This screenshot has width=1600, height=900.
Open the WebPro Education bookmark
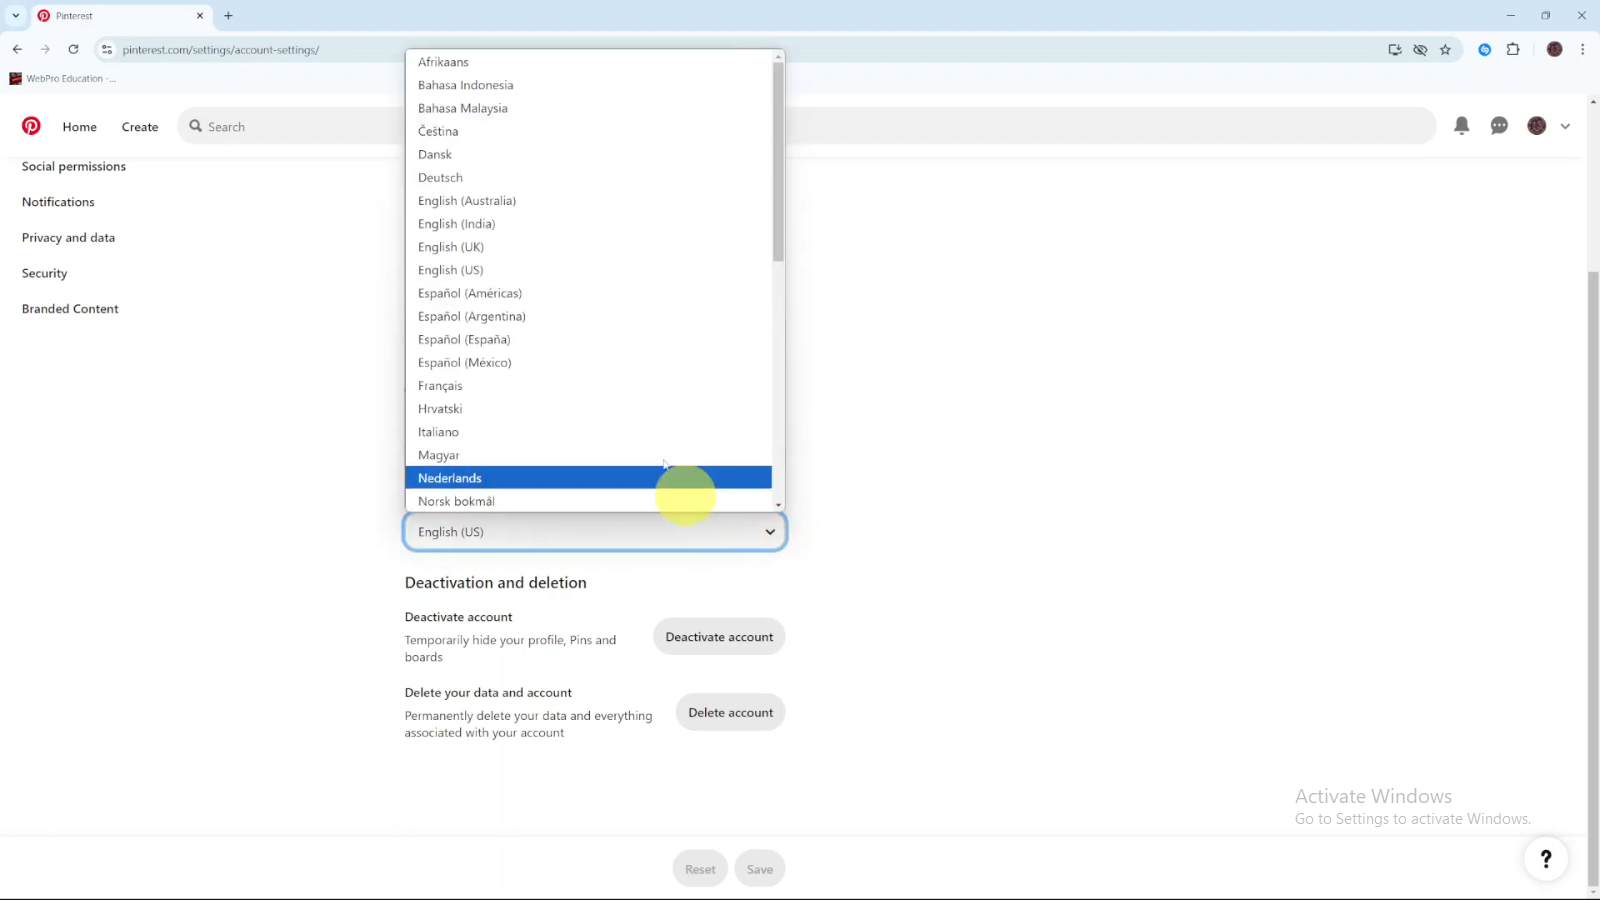tap(62, 78)
